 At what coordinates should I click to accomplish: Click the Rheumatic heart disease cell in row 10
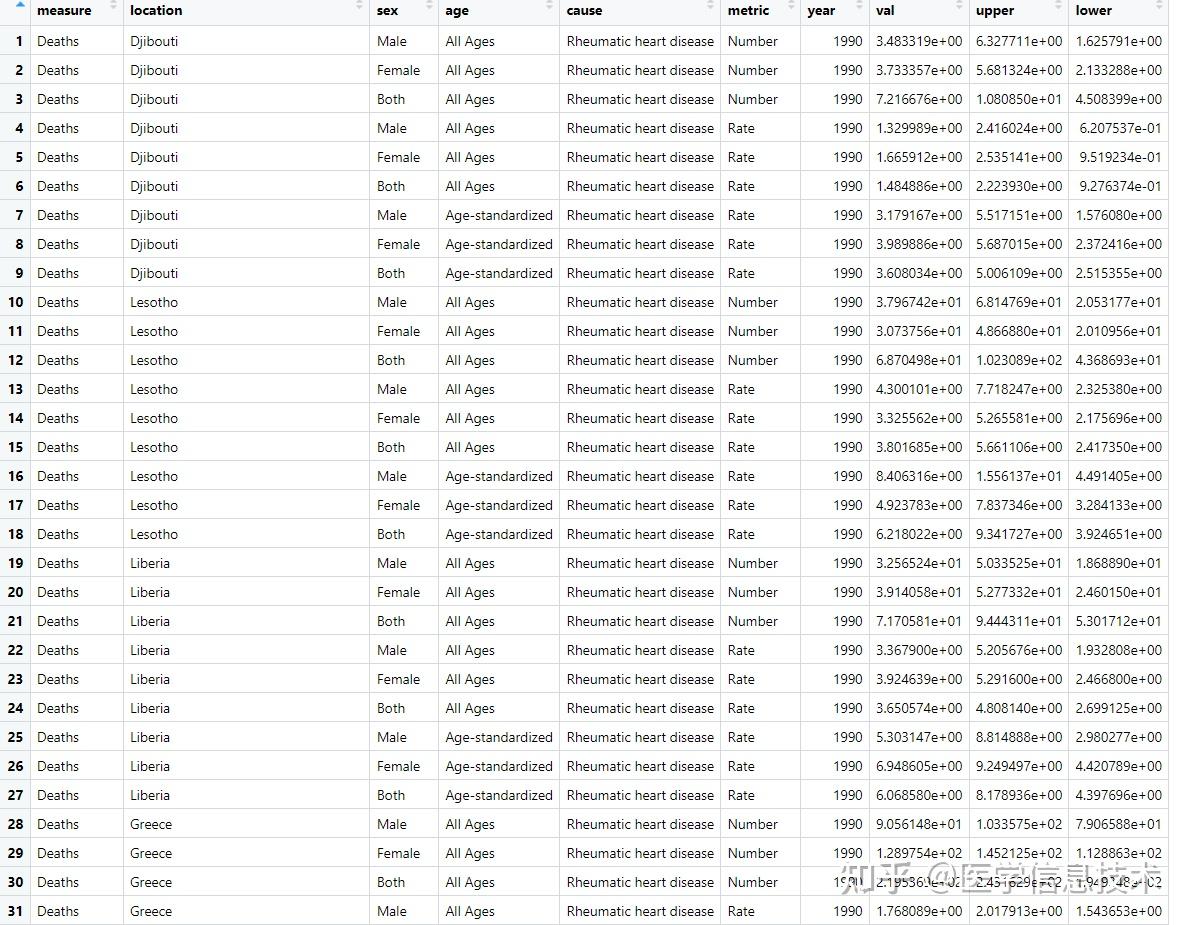point(640,302)
